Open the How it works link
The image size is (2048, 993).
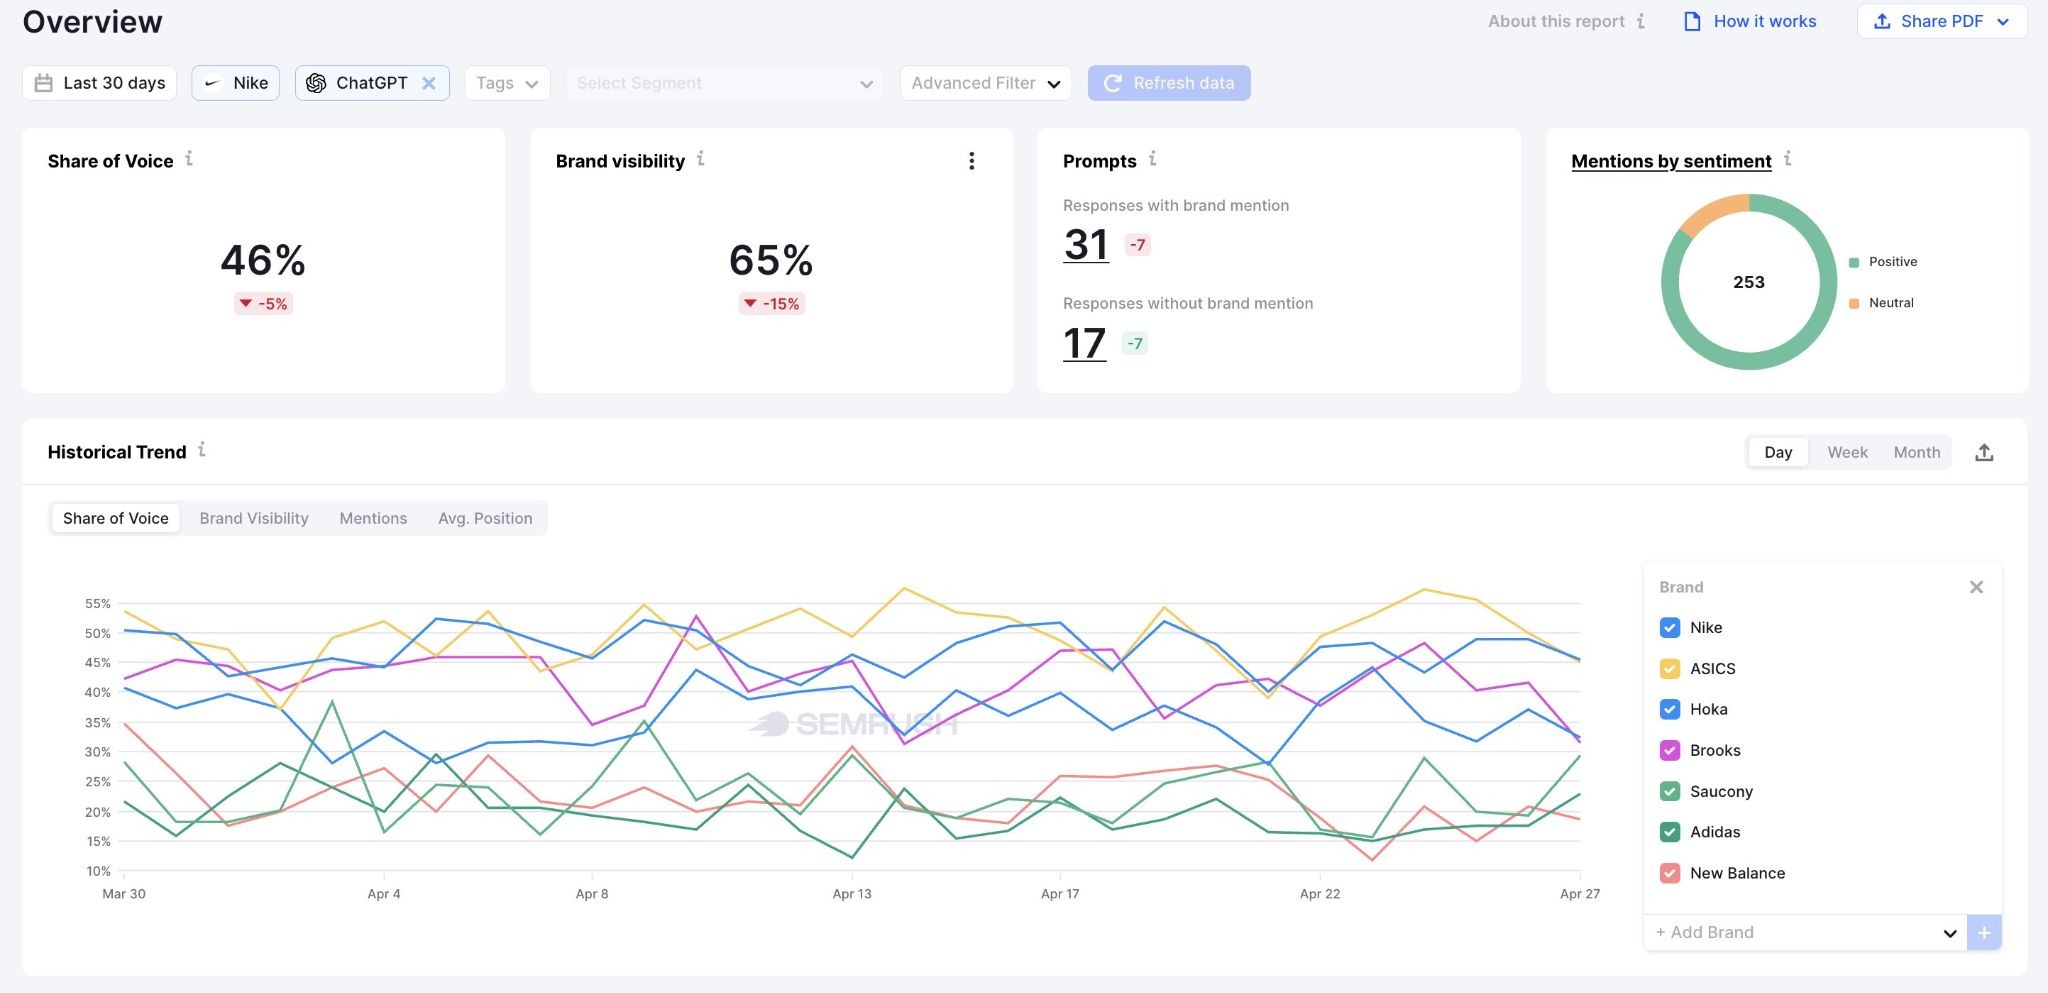coord(1765,21)
